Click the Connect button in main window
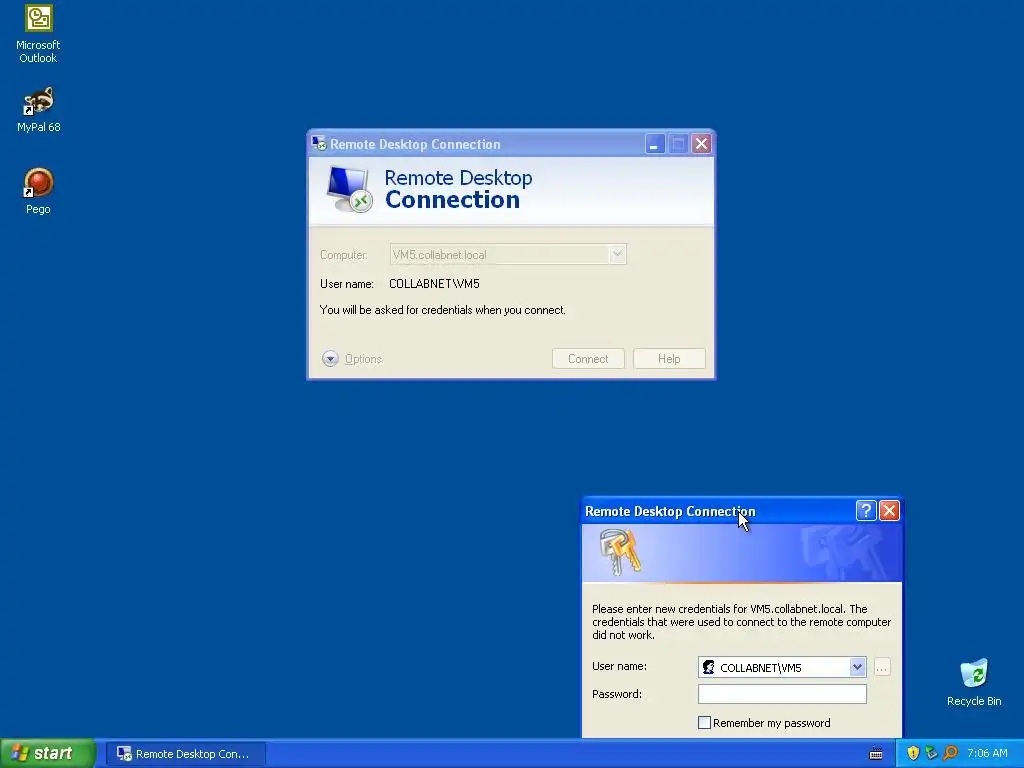This screenshot has height=768, width=1024. [588, 359]
